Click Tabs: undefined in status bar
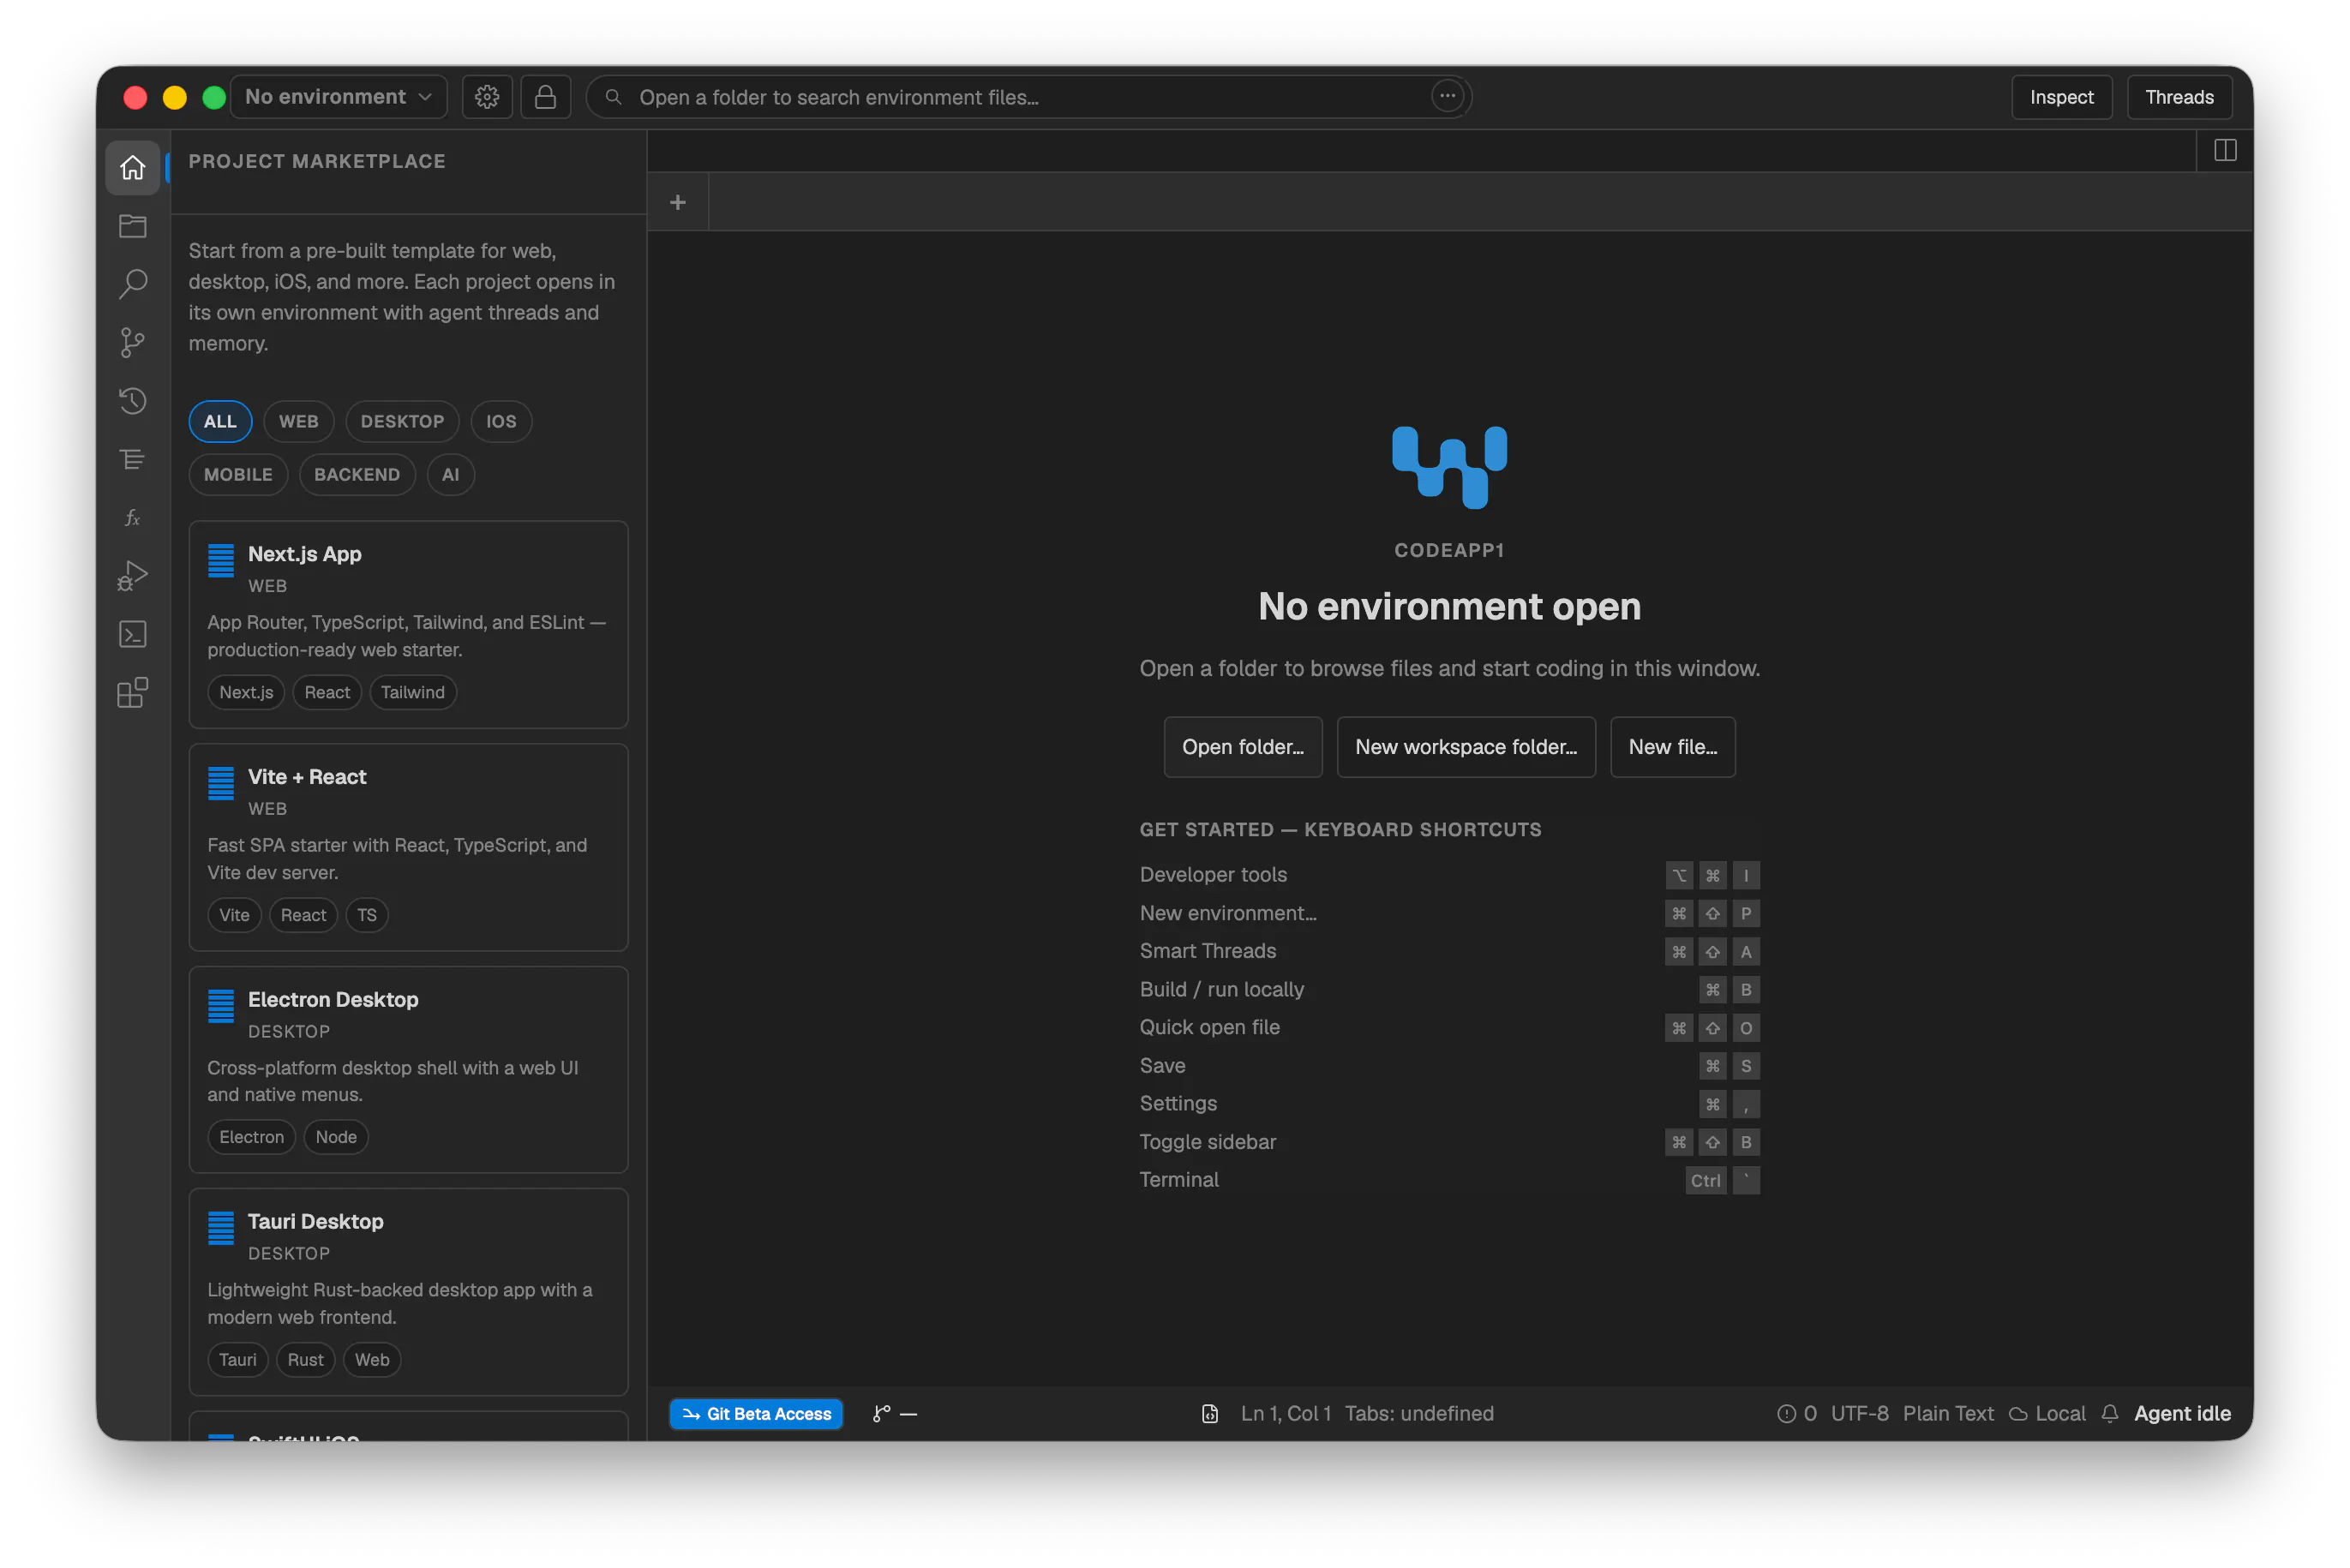This screenshot has width=2350, height=1568. (x=1419, y=1413)
